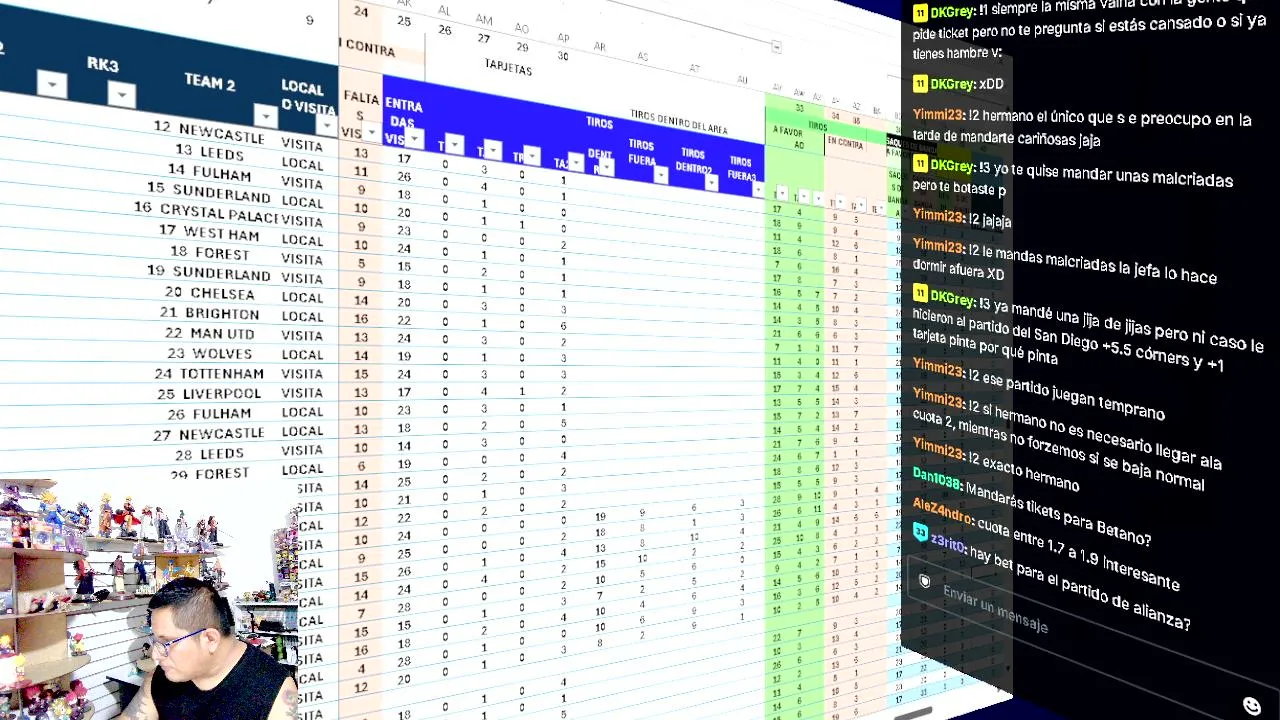Select the BRIGHTON cell in row 21
This screenshot has width=1280, height=720.
[x=222, y=313]
